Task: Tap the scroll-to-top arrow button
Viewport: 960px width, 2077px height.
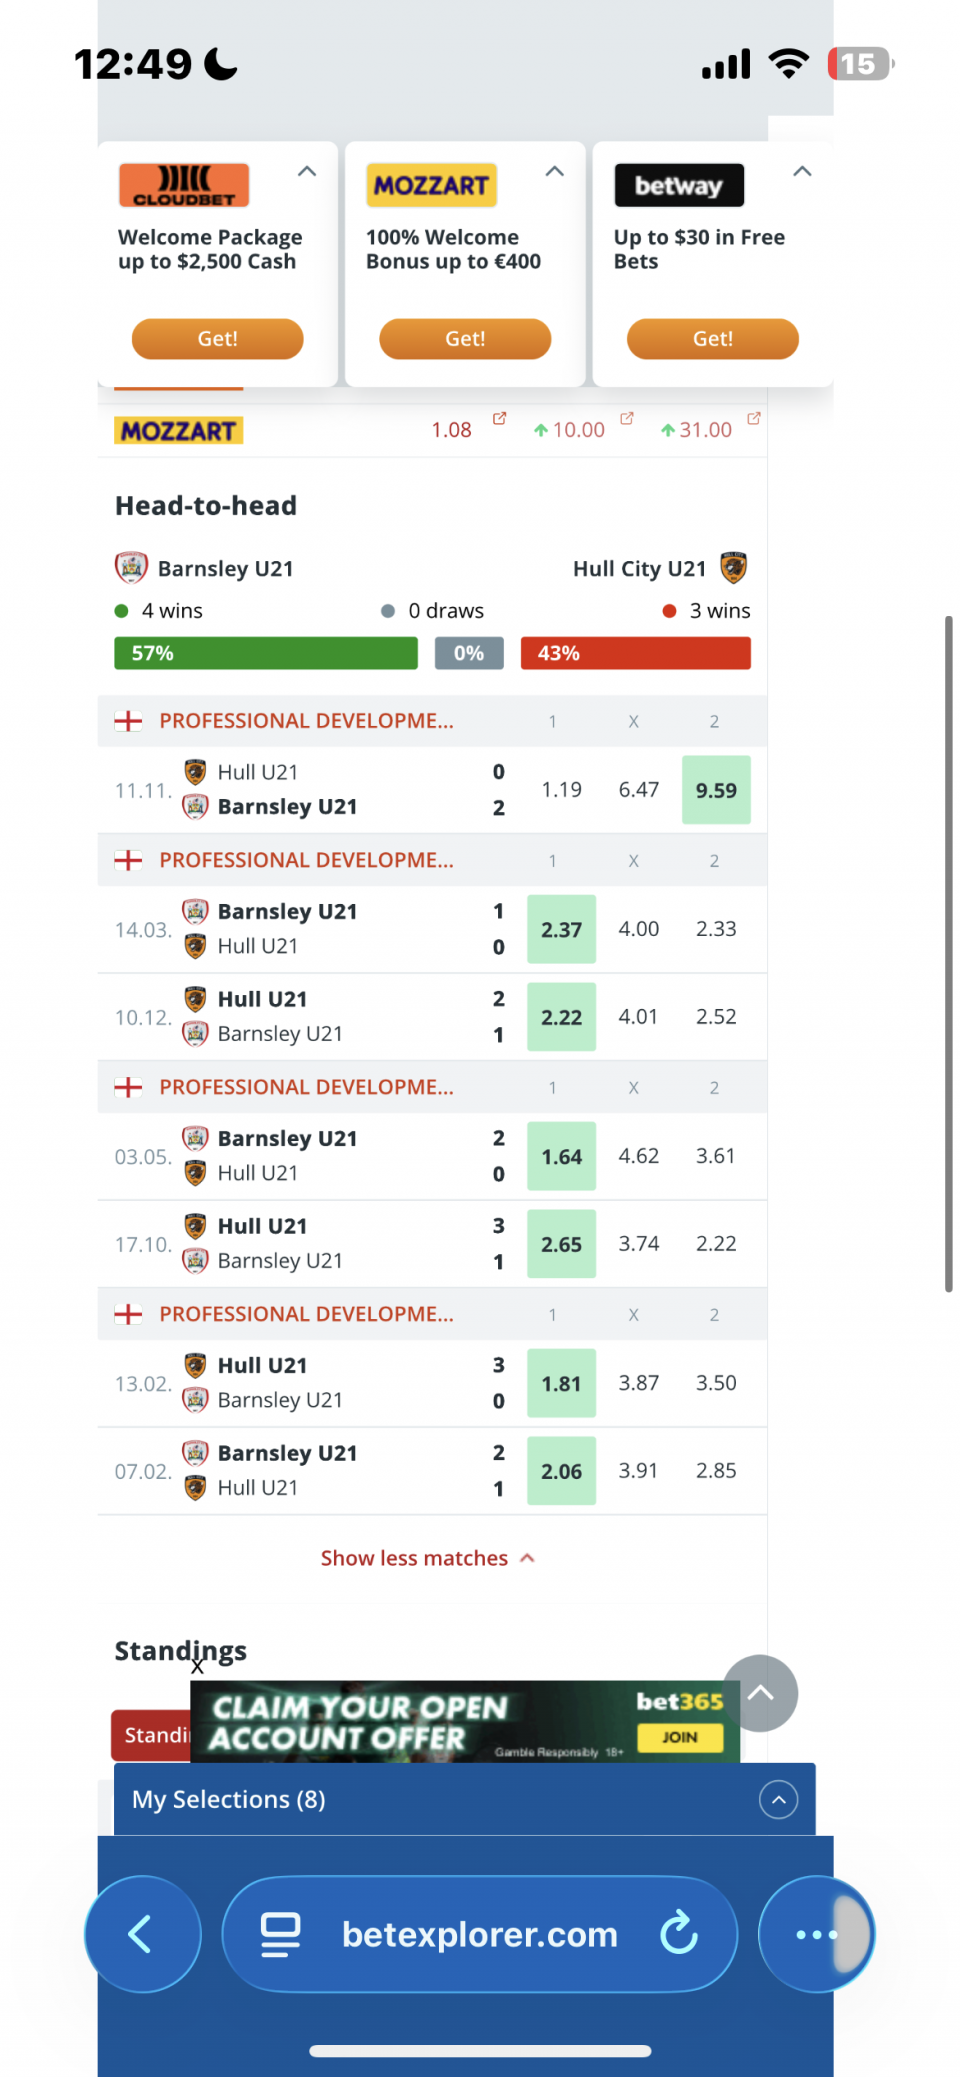Action: (x=760, y=1693)
